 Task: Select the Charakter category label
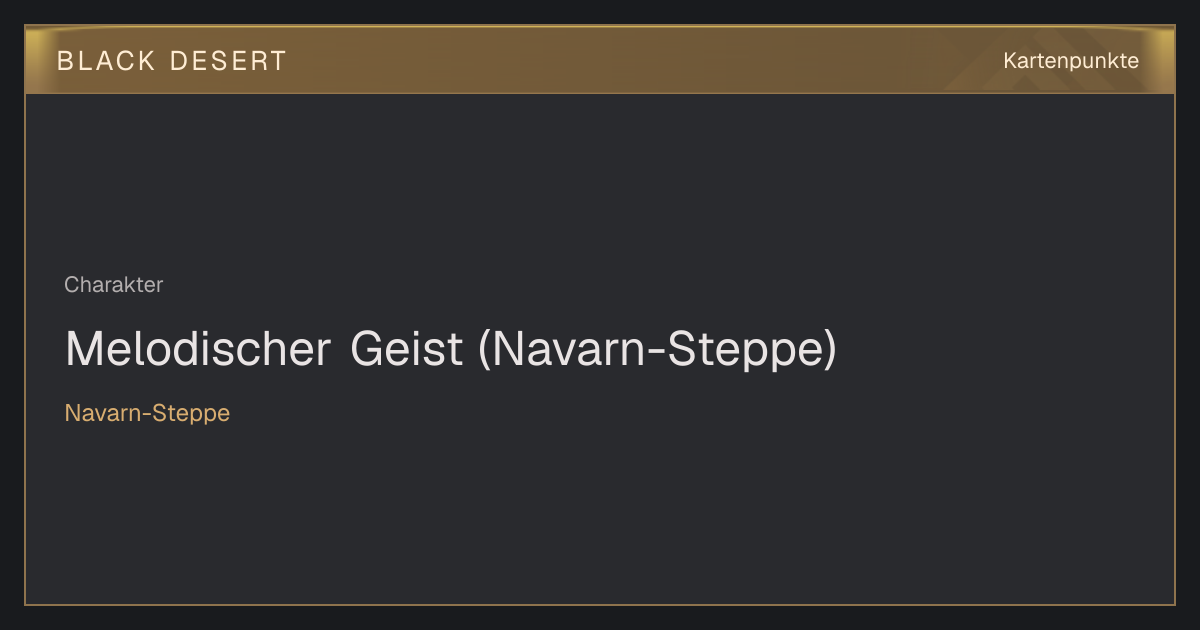[x=114, y=285]
